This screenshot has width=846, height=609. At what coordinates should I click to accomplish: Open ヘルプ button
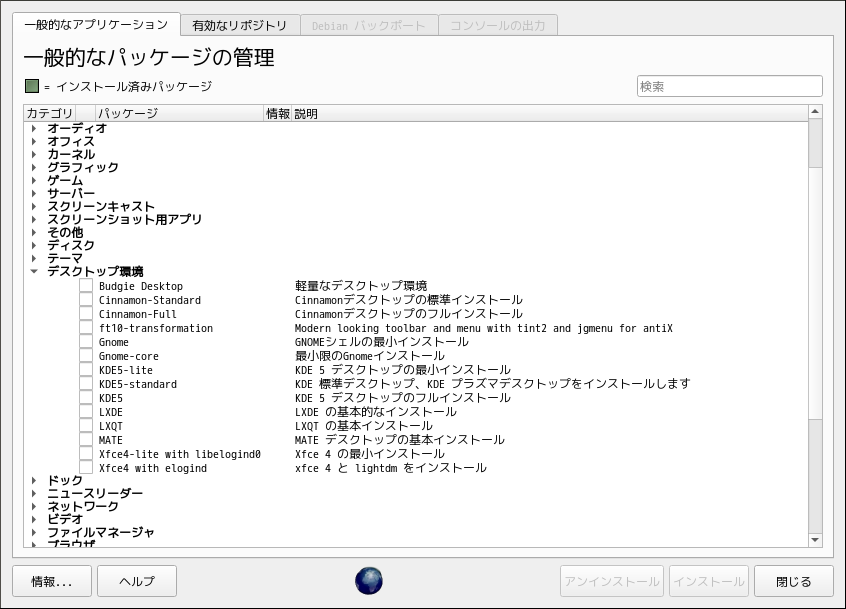coord(137,581)
